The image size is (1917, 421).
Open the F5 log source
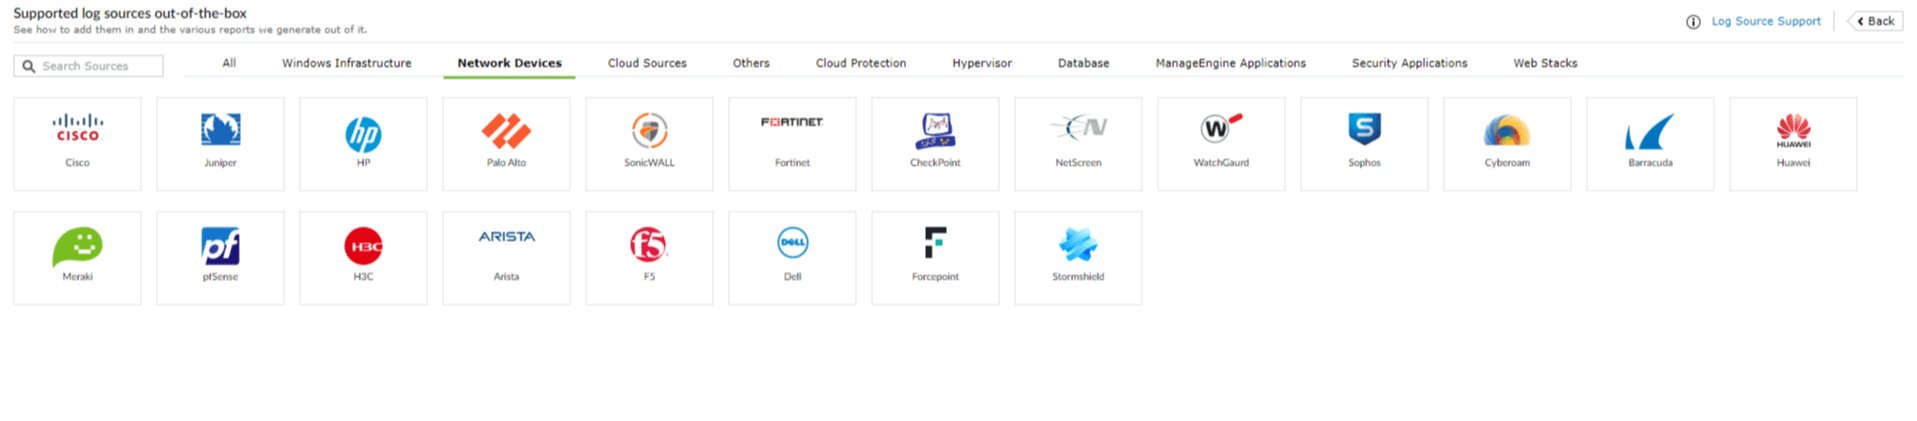[x=649, y=258]
